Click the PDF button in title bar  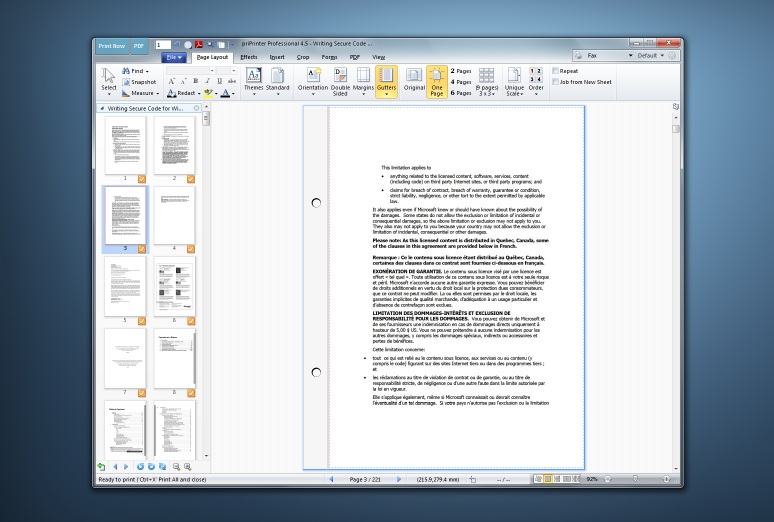(139, 46)
